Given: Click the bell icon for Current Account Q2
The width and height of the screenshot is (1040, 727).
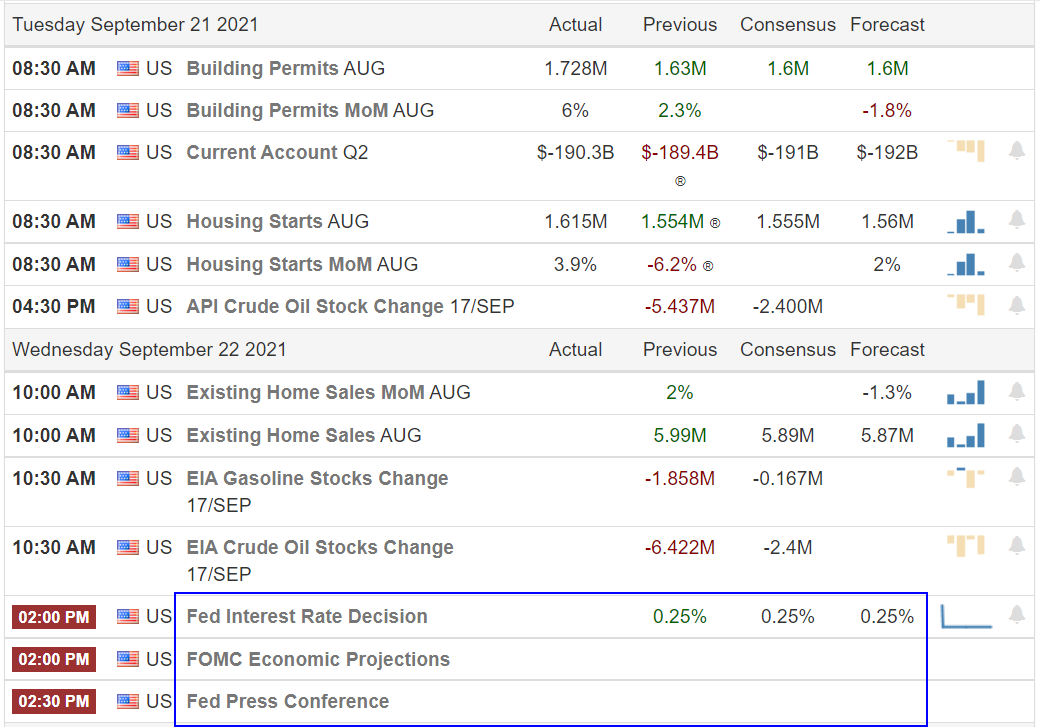Looking at the screenshot, I should pyautogui.click(x=1017, y=152).
